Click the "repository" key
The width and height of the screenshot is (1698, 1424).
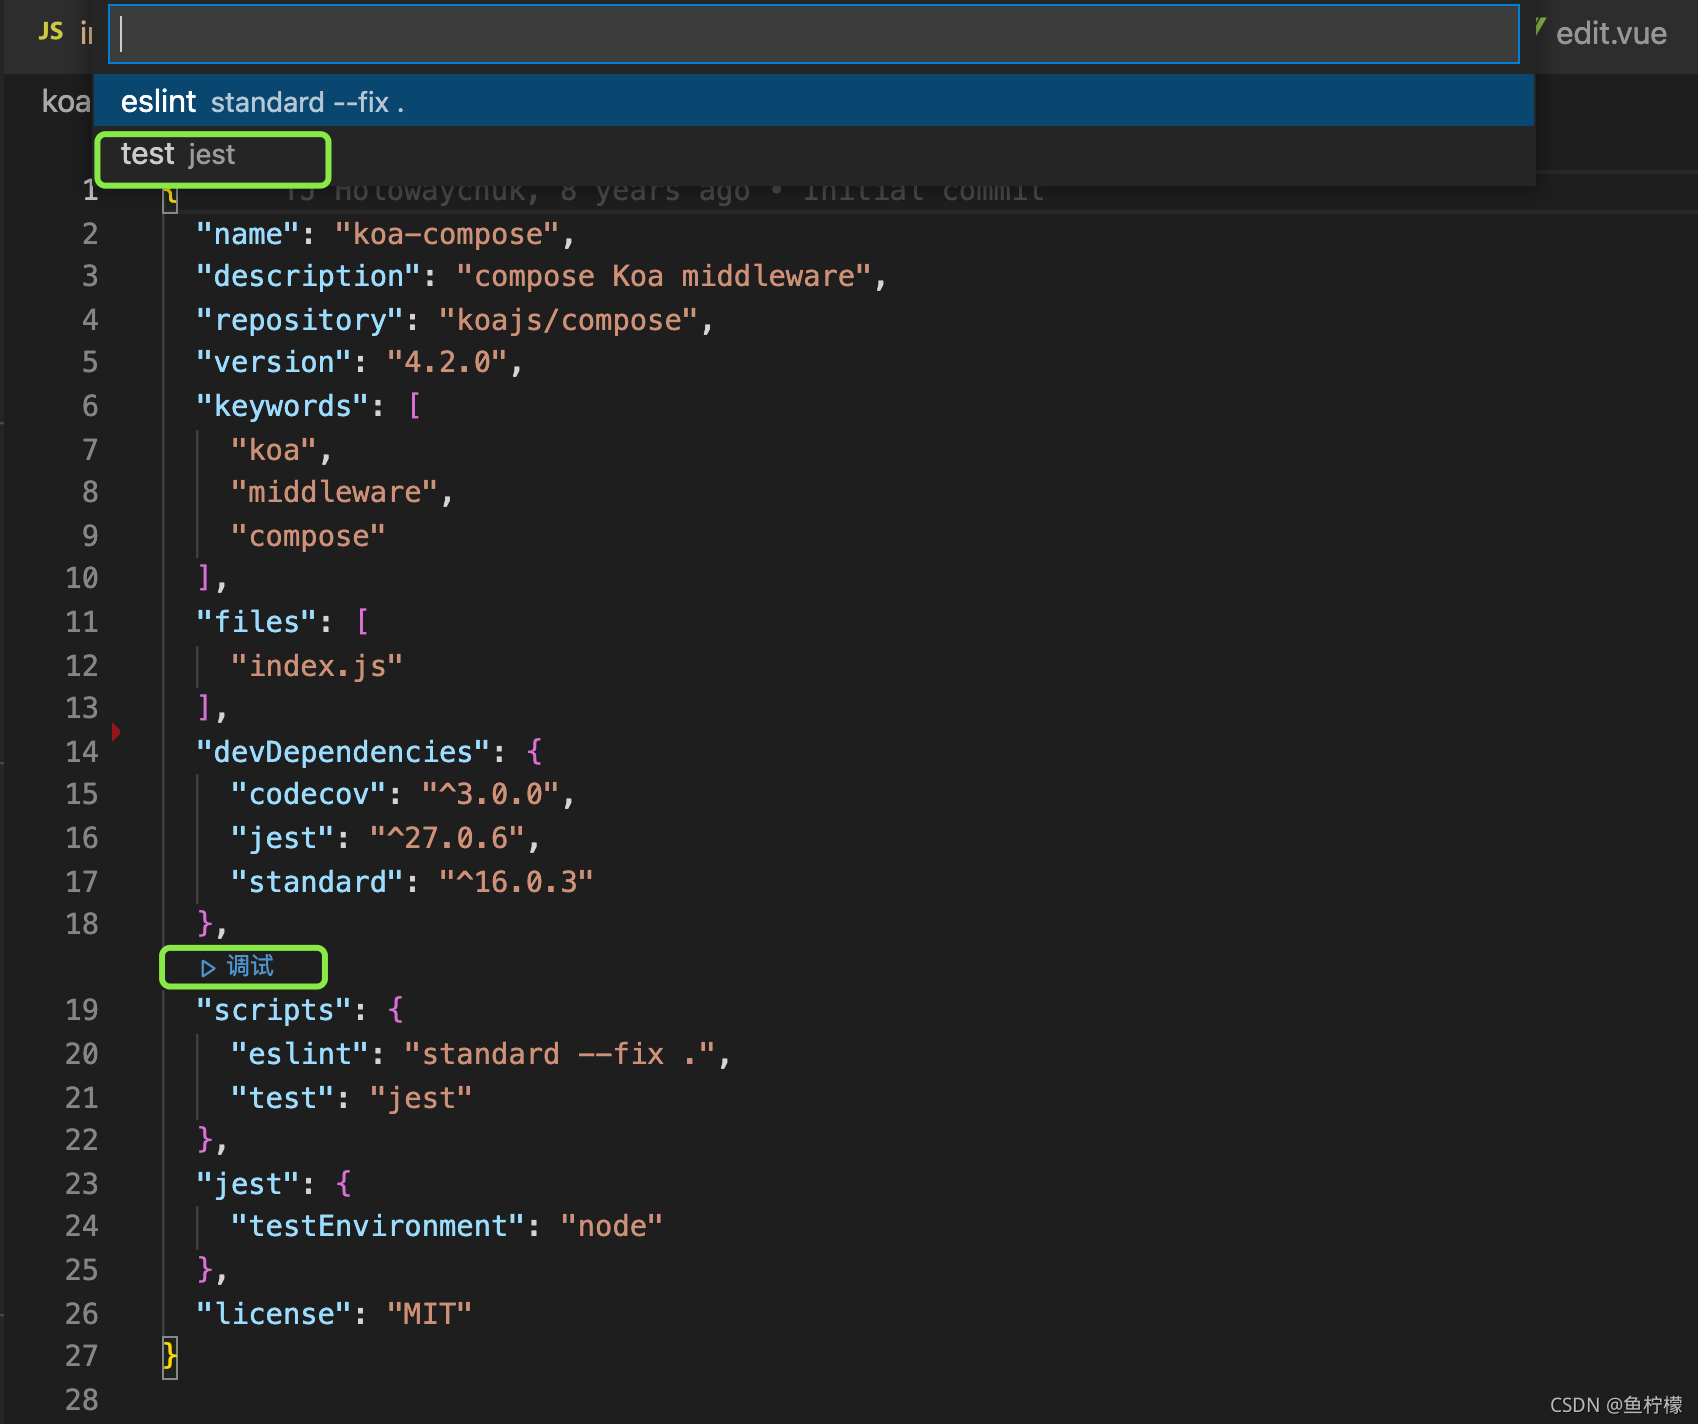[x=300, y=320]
